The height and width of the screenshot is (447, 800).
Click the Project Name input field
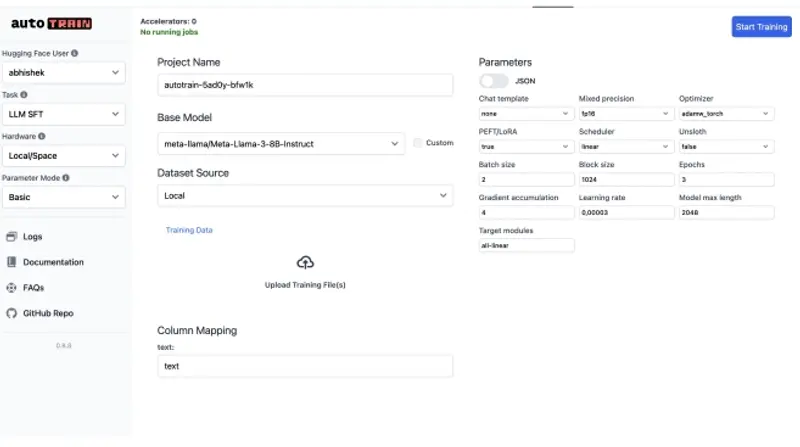coord(305,85)
